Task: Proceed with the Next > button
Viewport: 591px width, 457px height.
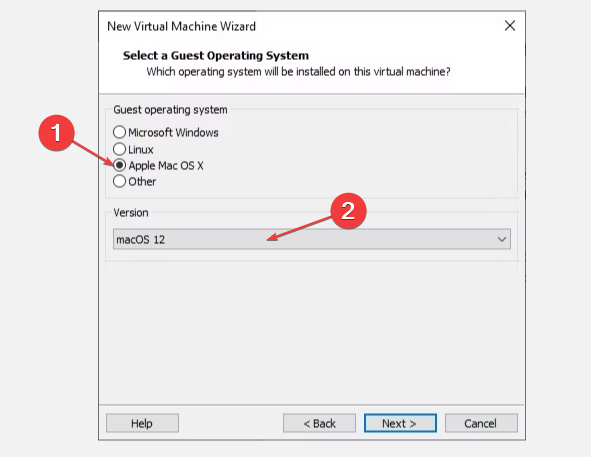Action: click(400, 423)
